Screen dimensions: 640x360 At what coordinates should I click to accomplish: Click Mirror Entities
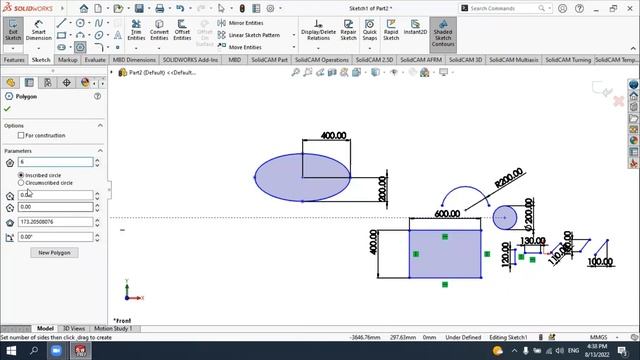(x=240, y=23)
